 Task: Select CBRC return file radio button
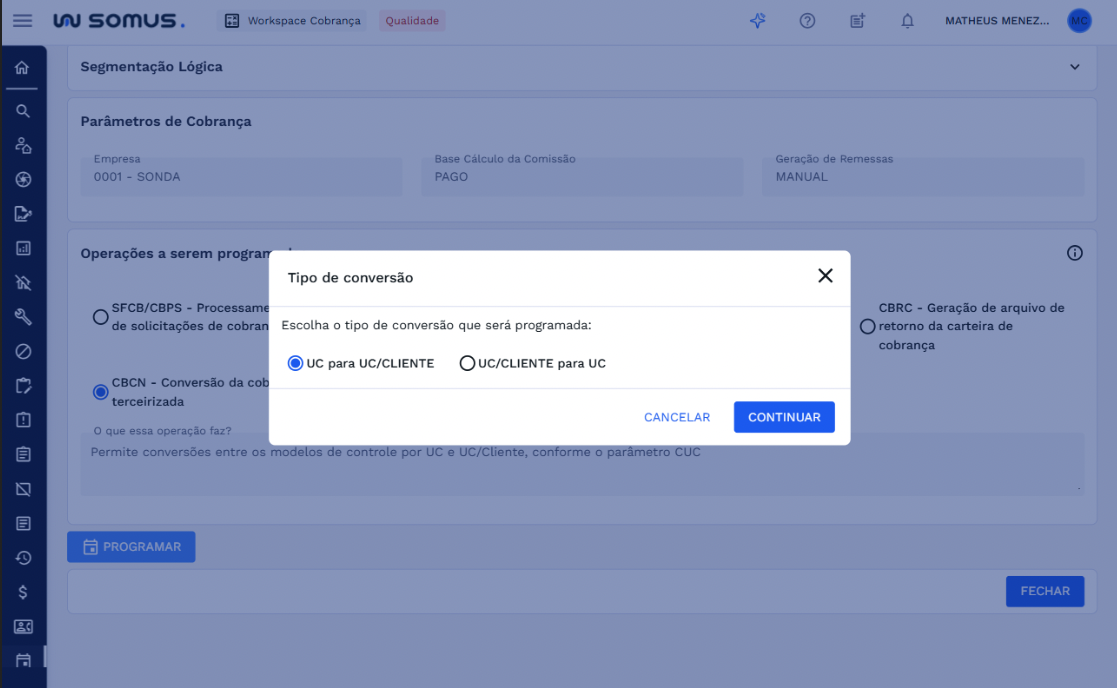click(867, 326)
